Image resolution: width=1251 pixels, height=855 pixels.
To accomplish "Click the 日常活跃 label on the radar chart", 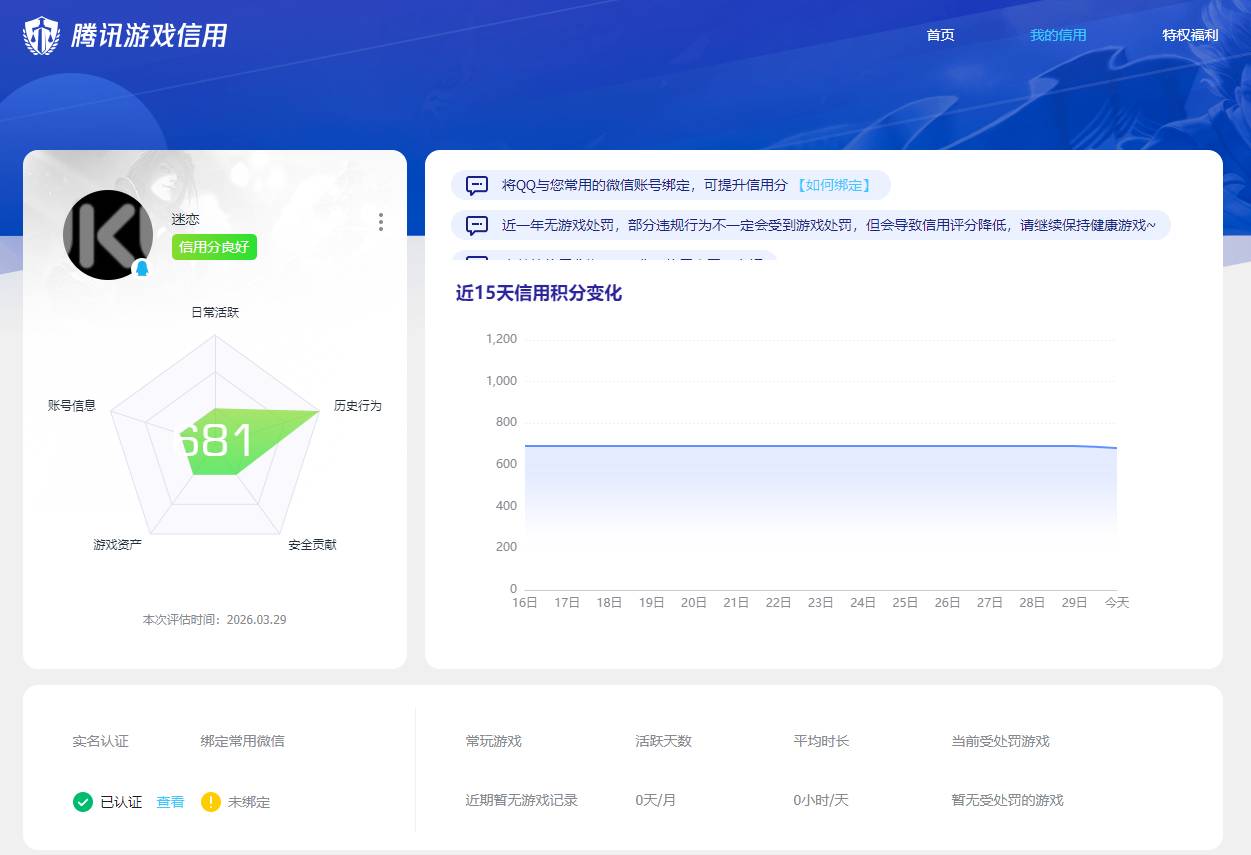I will click(214, 312).
